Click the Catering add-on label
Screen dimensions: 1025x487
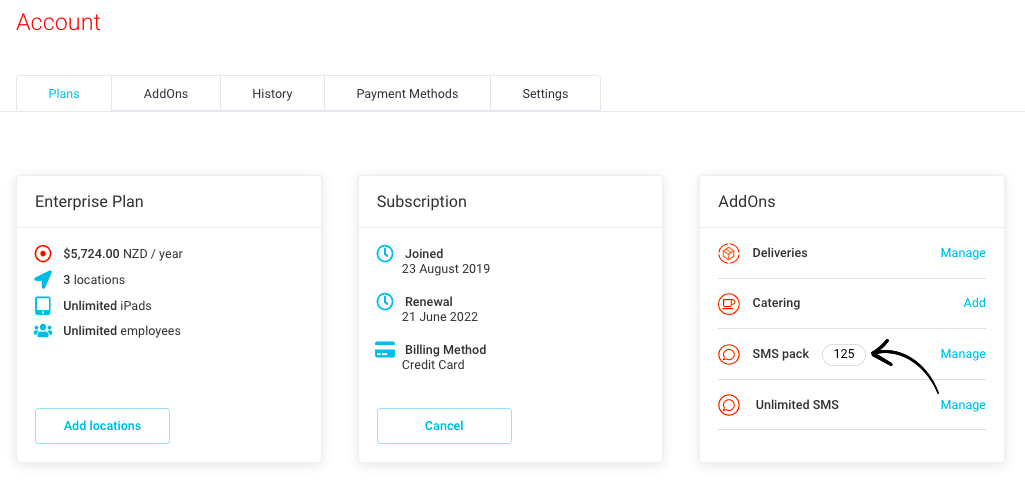(x=776, y=303)
